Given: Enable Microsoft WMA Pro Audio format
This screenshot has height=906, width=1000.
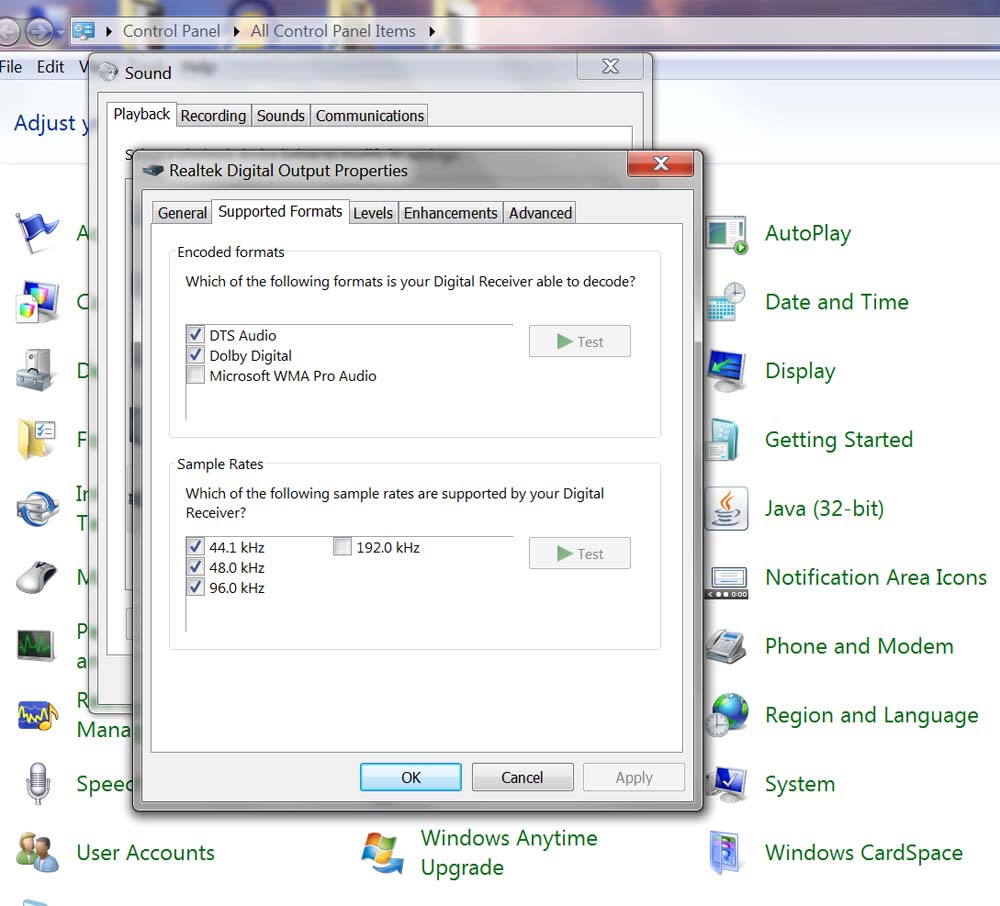Looking at the screenshot, I should 196,375.
